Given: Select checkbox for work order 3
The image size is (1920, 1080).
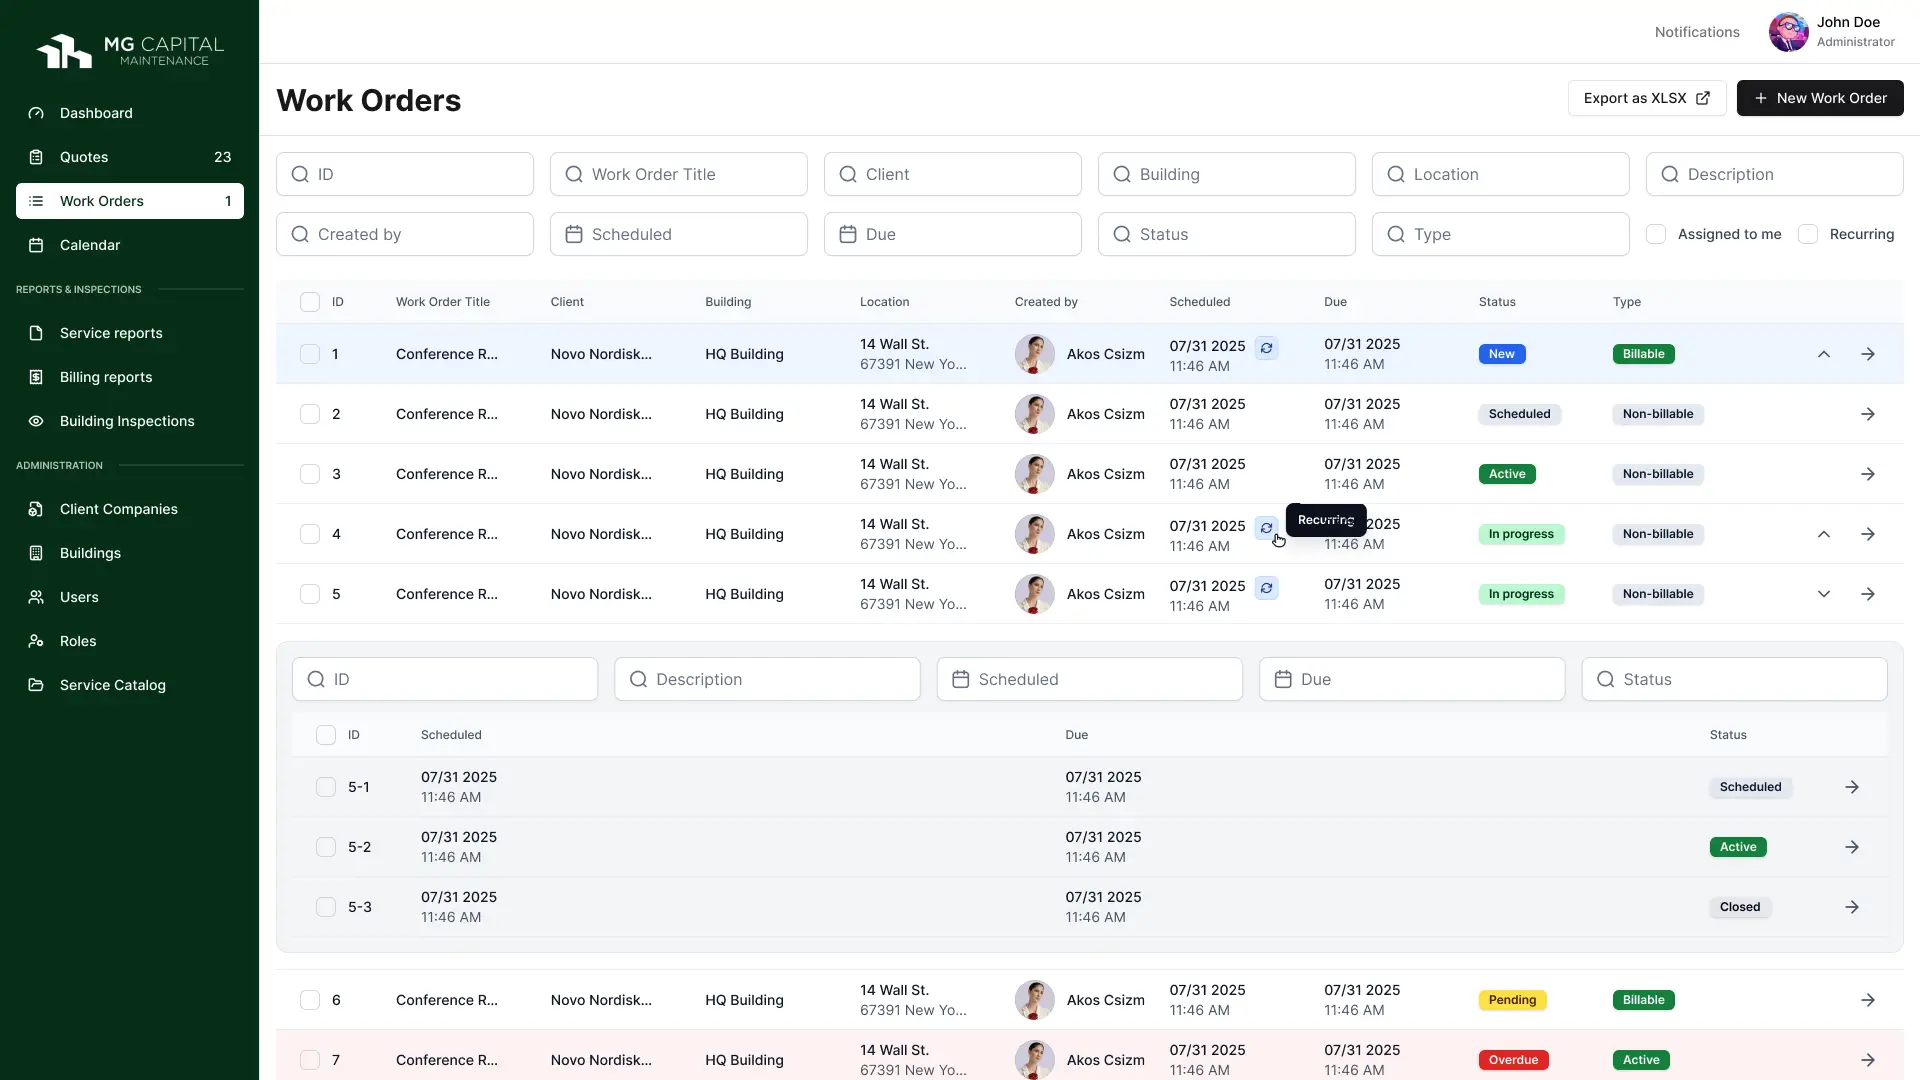Looking at the screenshot, I should [x=310, y=474].
